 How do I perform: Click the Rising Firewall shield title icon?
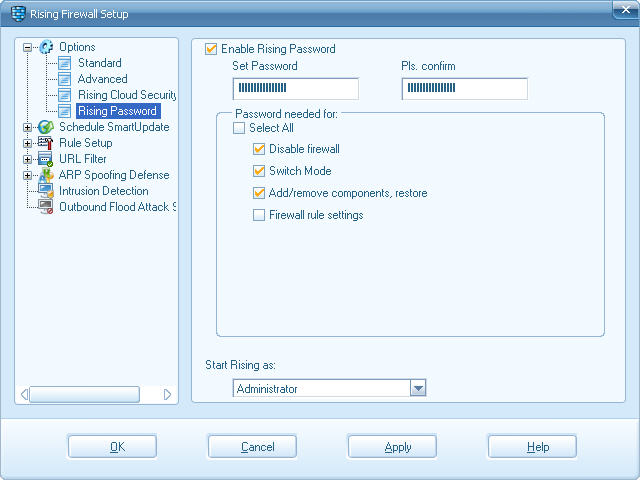(x=18, y=13)
